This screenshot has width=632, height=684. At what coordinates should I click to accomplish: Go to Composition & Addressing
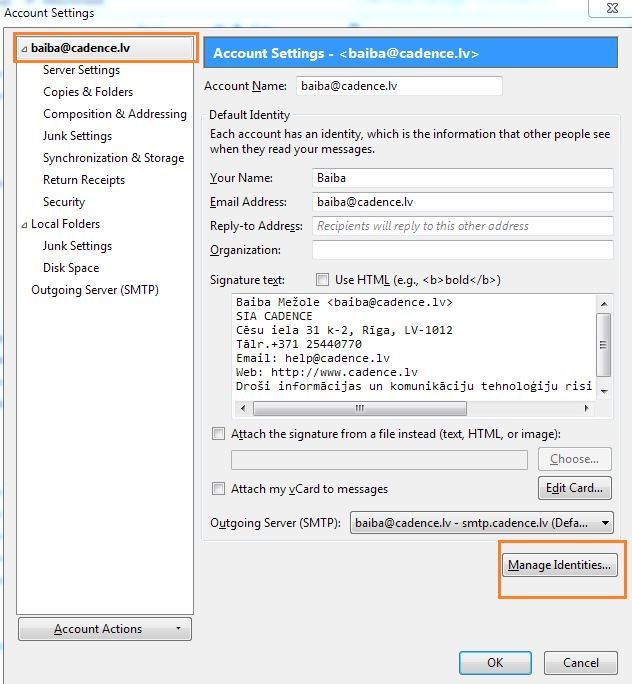click(x=114, y=114)
